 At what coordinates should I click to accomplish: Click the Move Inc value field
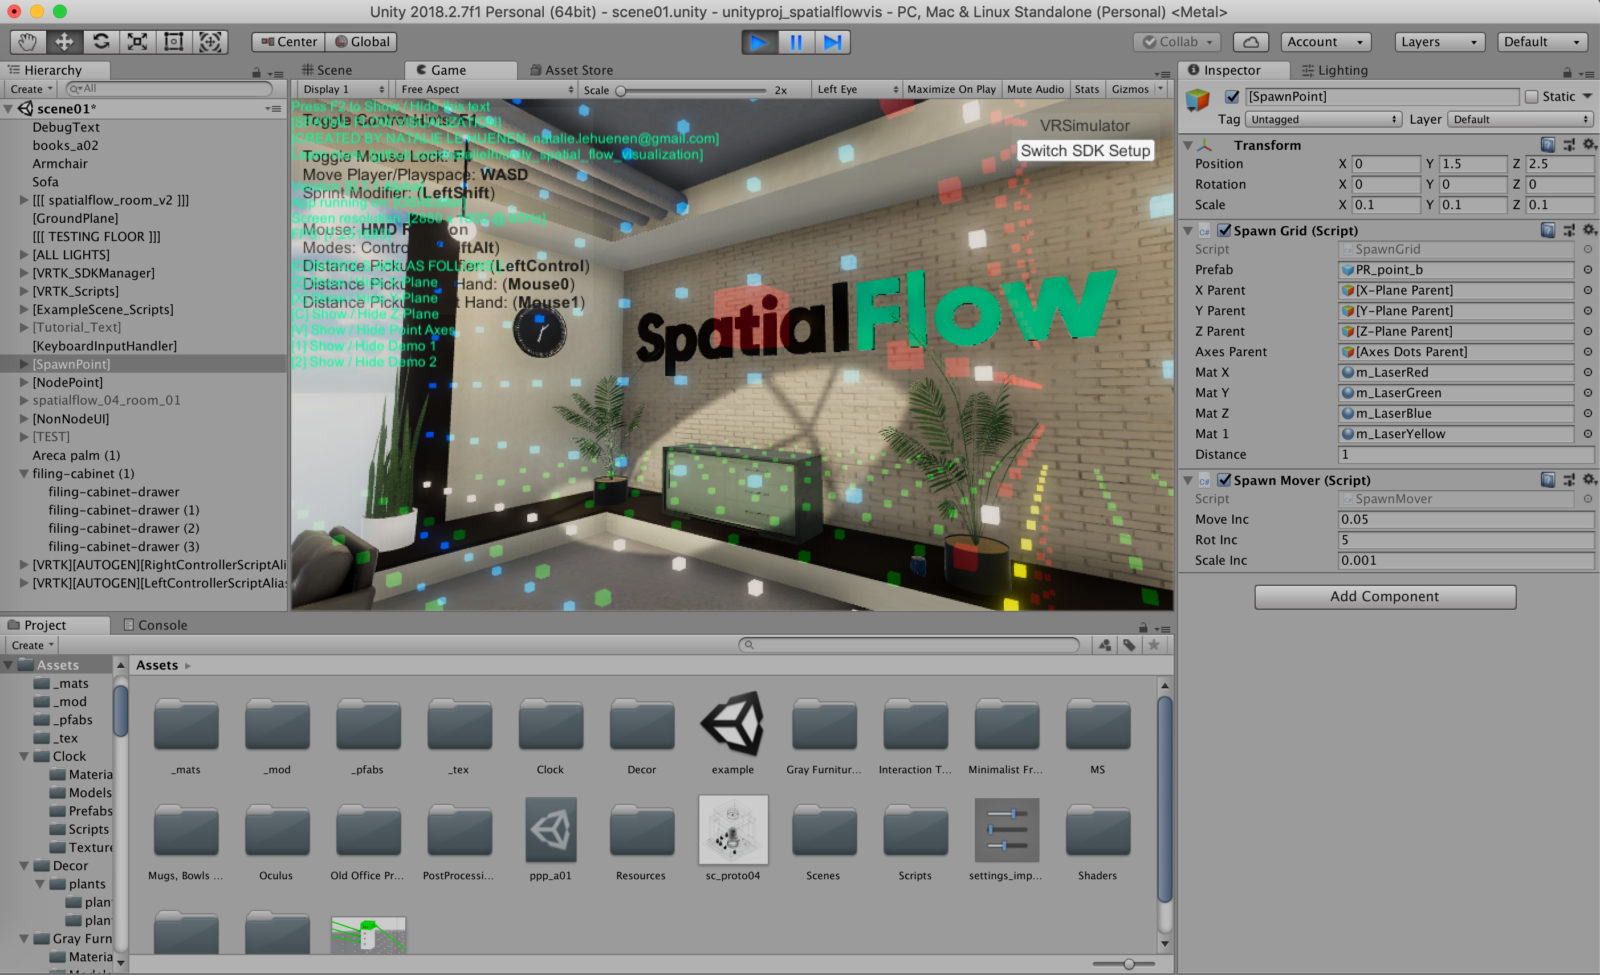pos(1466,520)
